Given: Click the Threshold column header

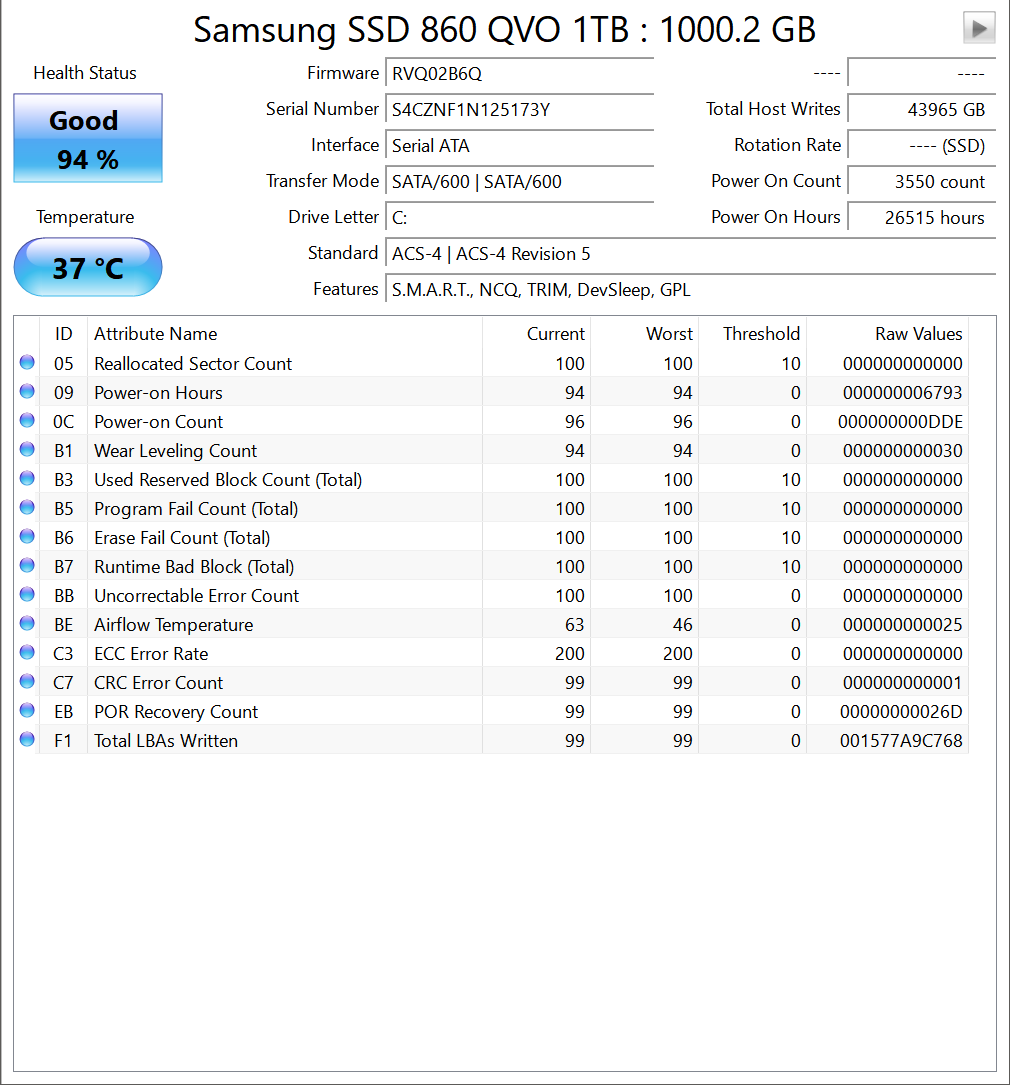Looking at the screenshot, I should pyautogui.click(x=752, y=334).
